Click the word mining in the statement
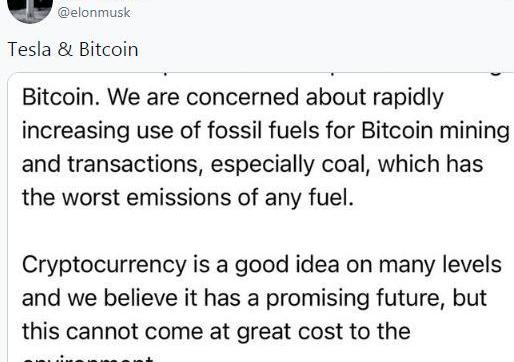 tap(474, 132)
